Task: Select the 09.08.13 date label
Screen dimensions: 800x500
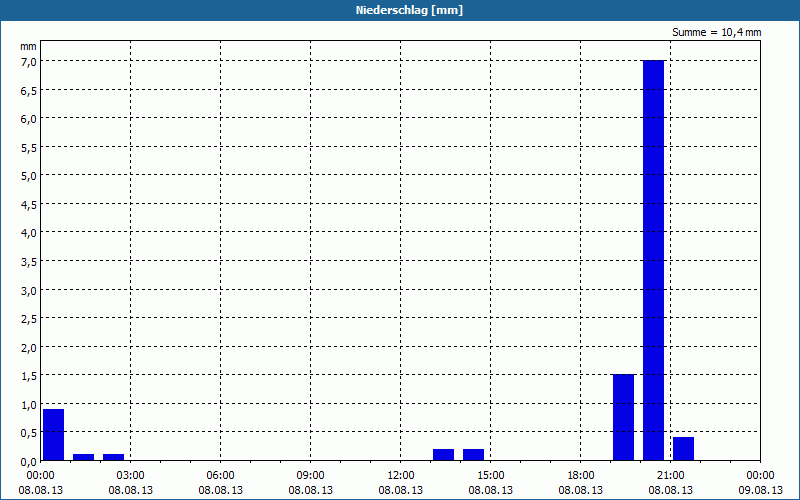Action: pos(760,490)
